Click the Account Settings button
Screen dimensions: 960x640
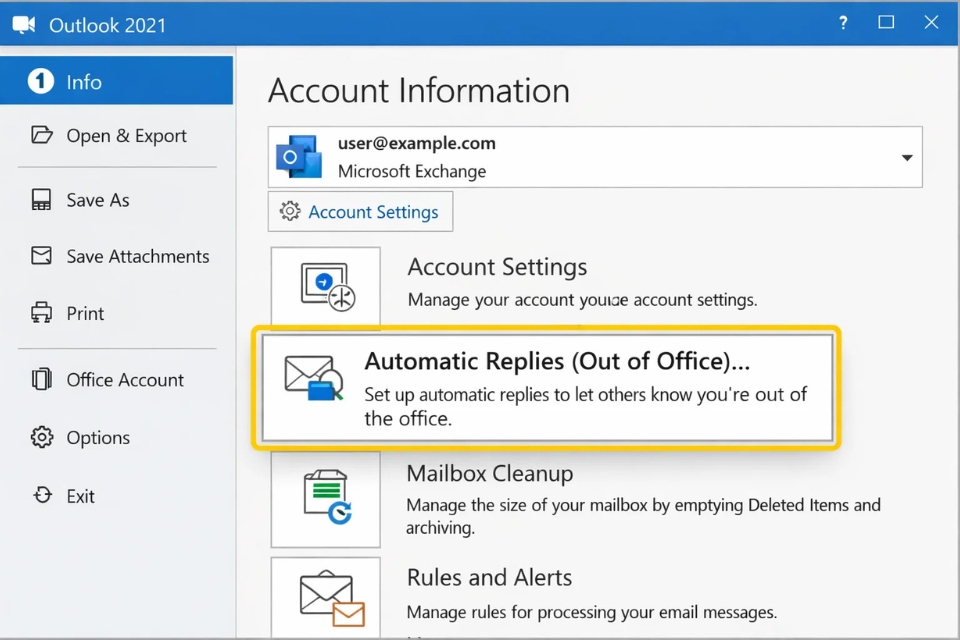[x=360, y=211]
